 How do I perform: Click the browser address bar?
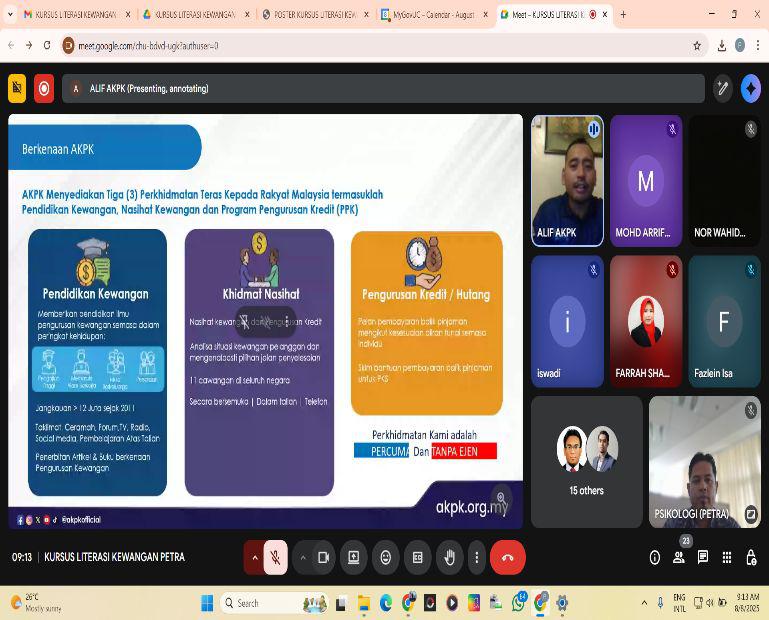[x=380, y=45]
